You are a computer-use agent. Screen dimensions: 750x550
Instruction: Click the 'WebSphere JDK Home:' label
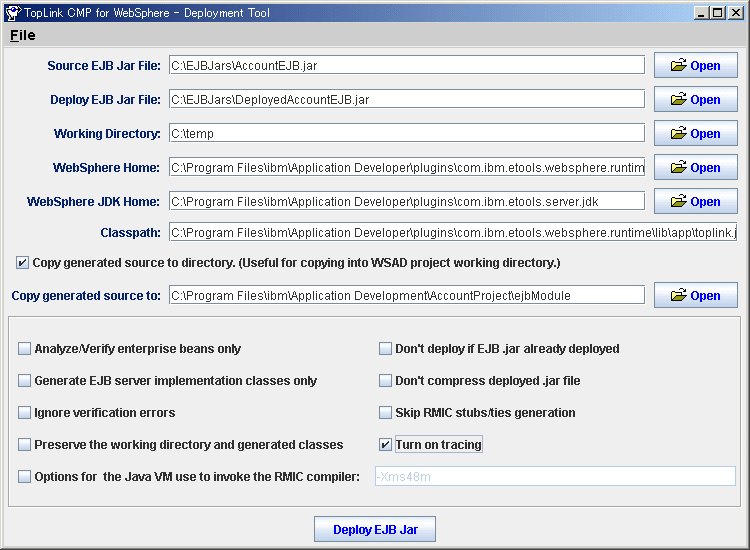pyautogui.click(x=93, y=201)
